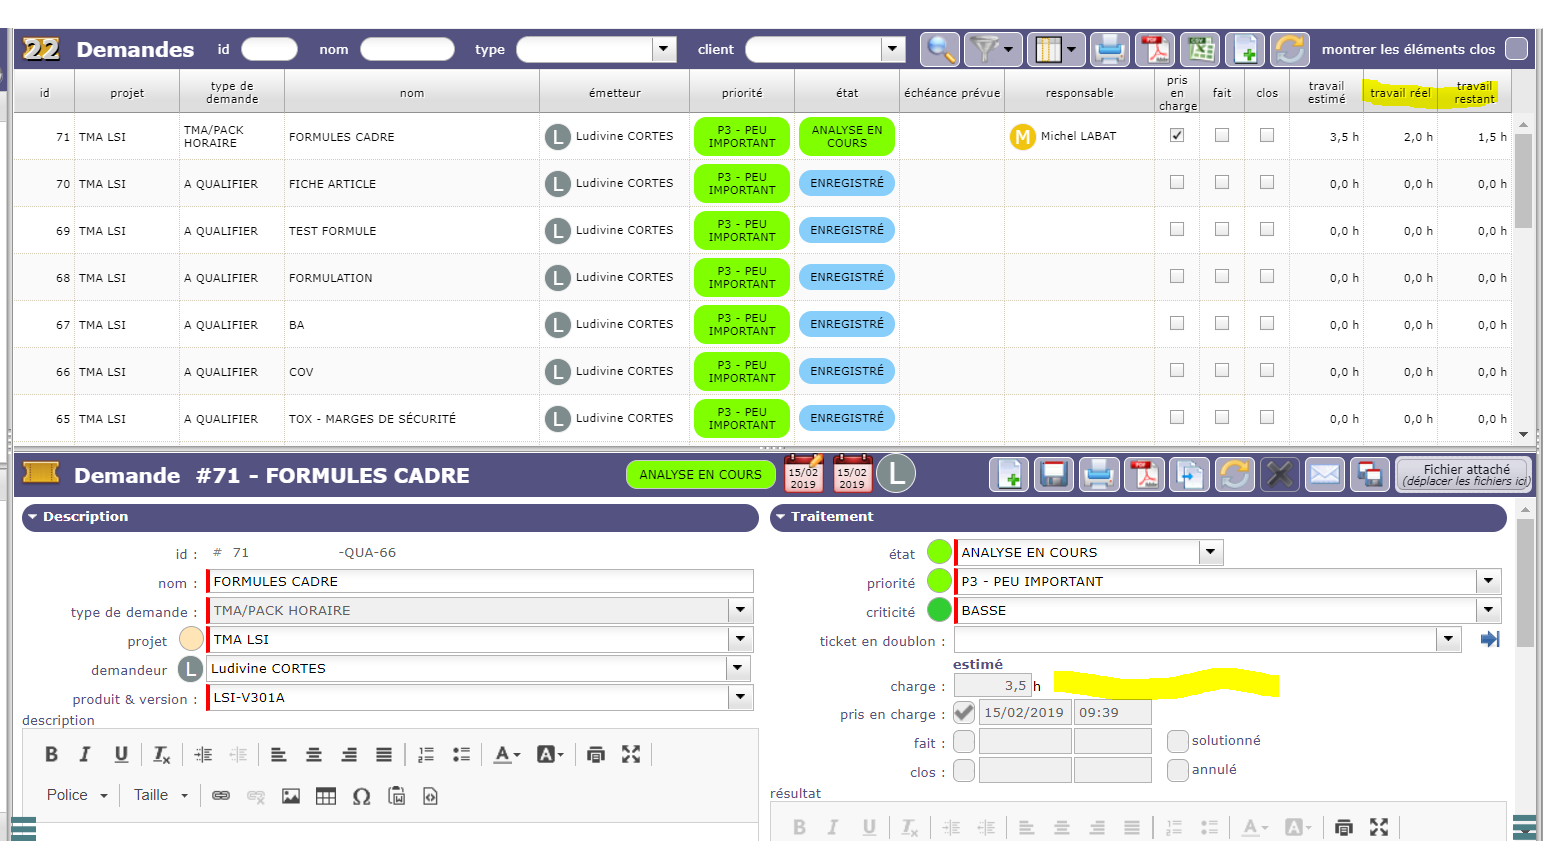The width and height of the screenshot is (1543, 841).
Task: Click the green priorité color indicator
Action: 939,581
